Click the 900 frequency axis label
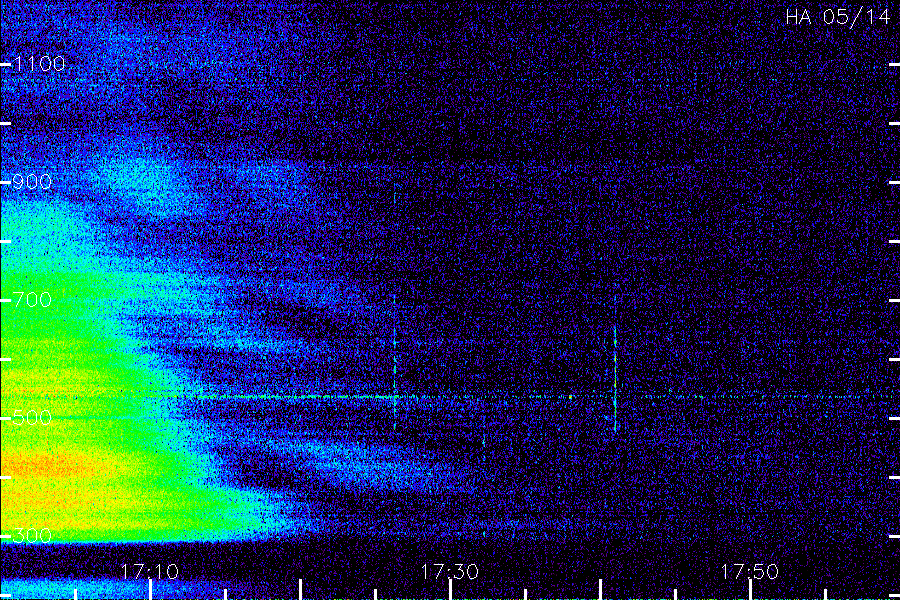This screenshot has height=600, width=900. coord(32,182)
